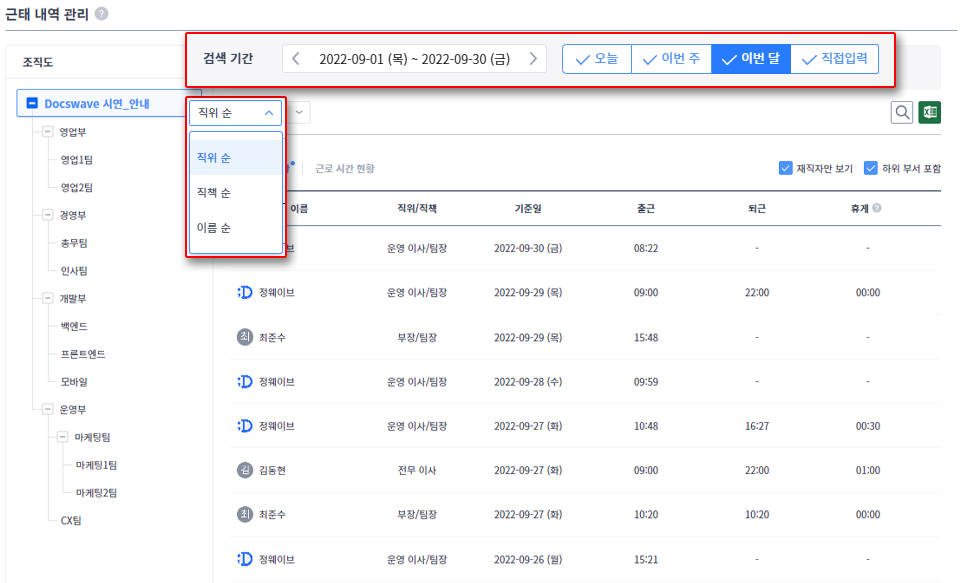Click the name 김동현 in the table

pos(272,470)
